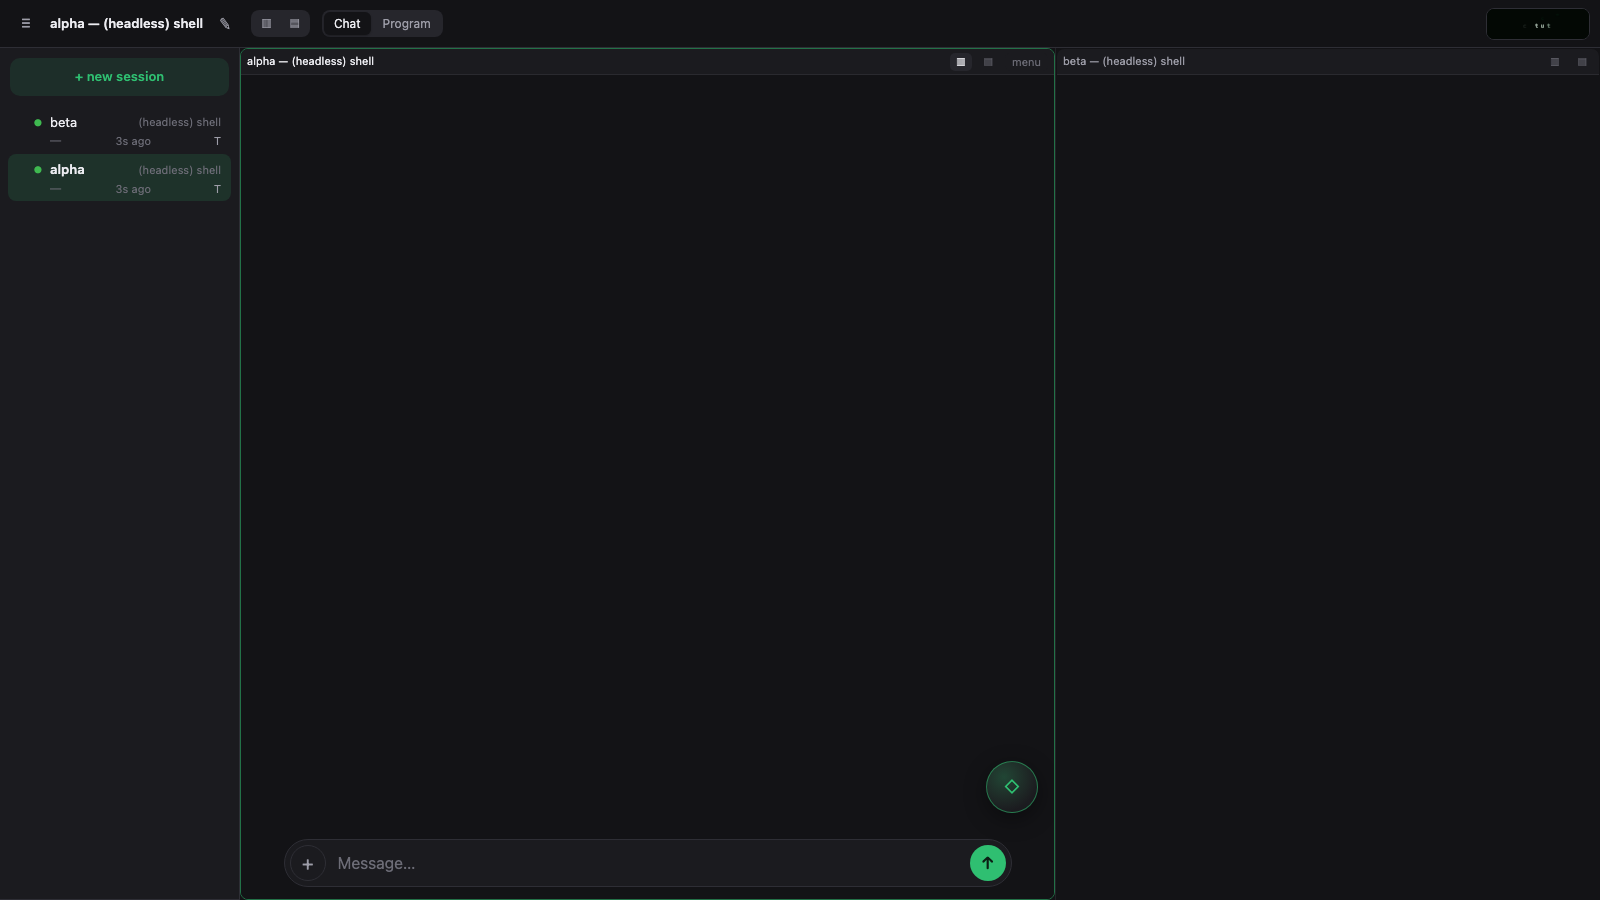1600x900 pixels.
Task: Switch to the Program tab
Action: [x=406, y=23]
